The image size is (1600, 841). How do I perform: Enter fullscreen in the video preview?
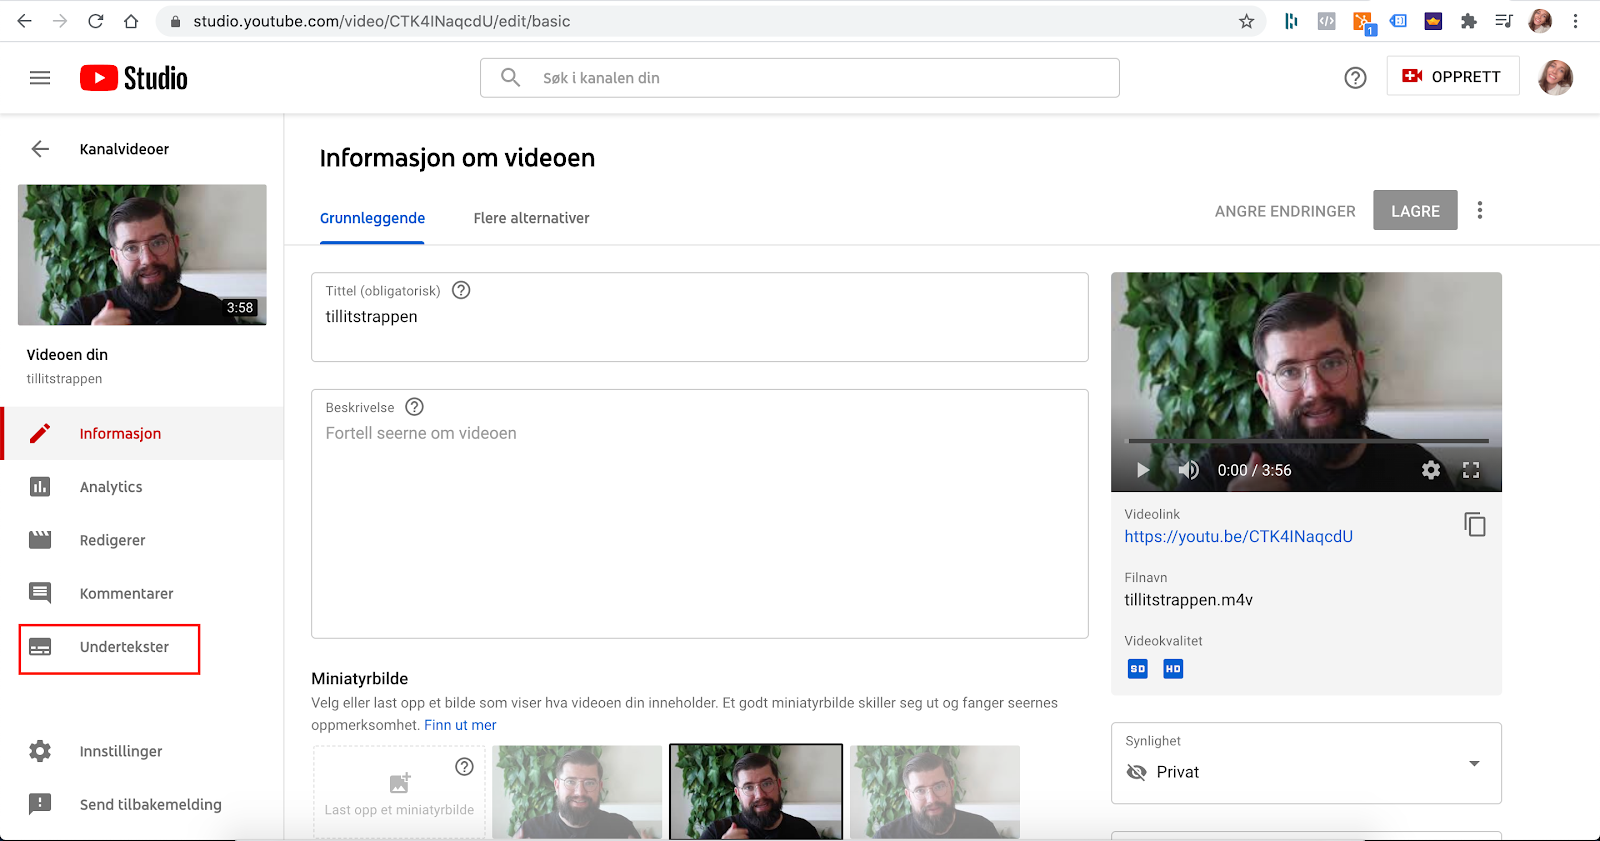tap(1471, 470)
